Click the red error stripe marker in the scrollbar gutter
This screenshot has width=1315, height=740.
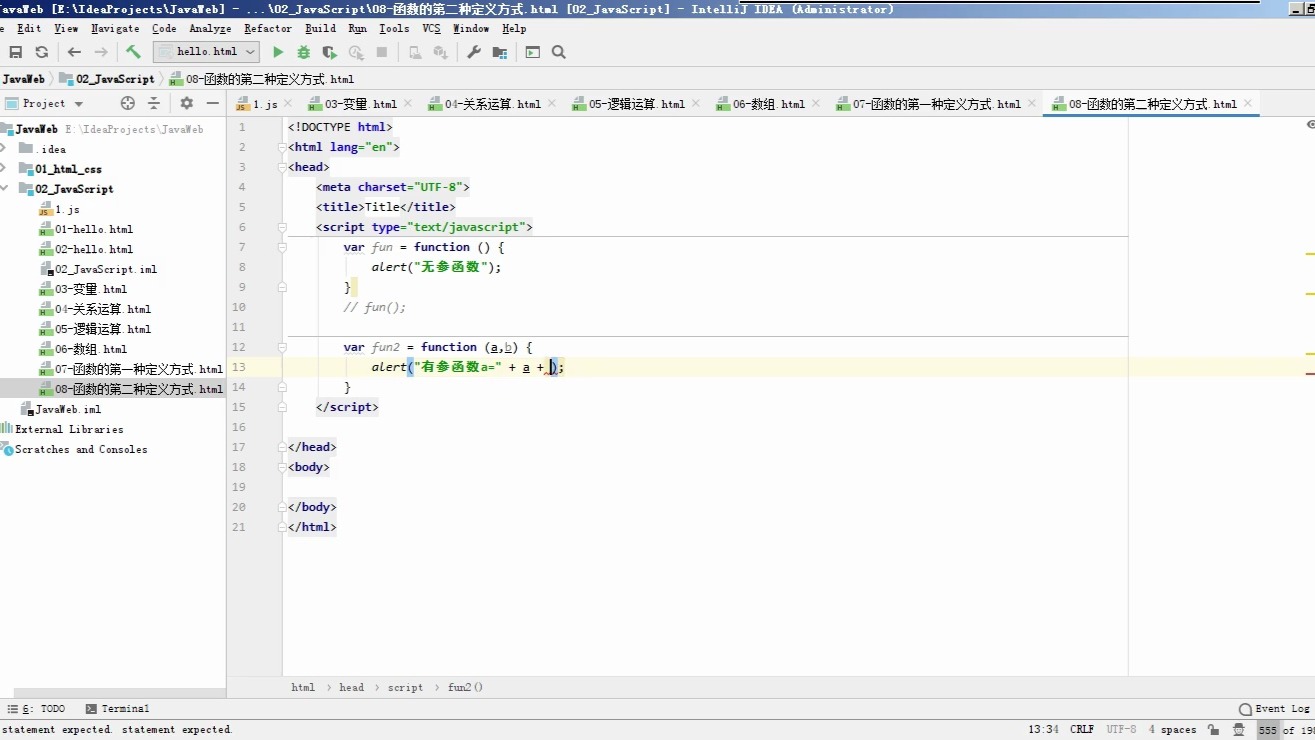click(x=1310, y=373)
